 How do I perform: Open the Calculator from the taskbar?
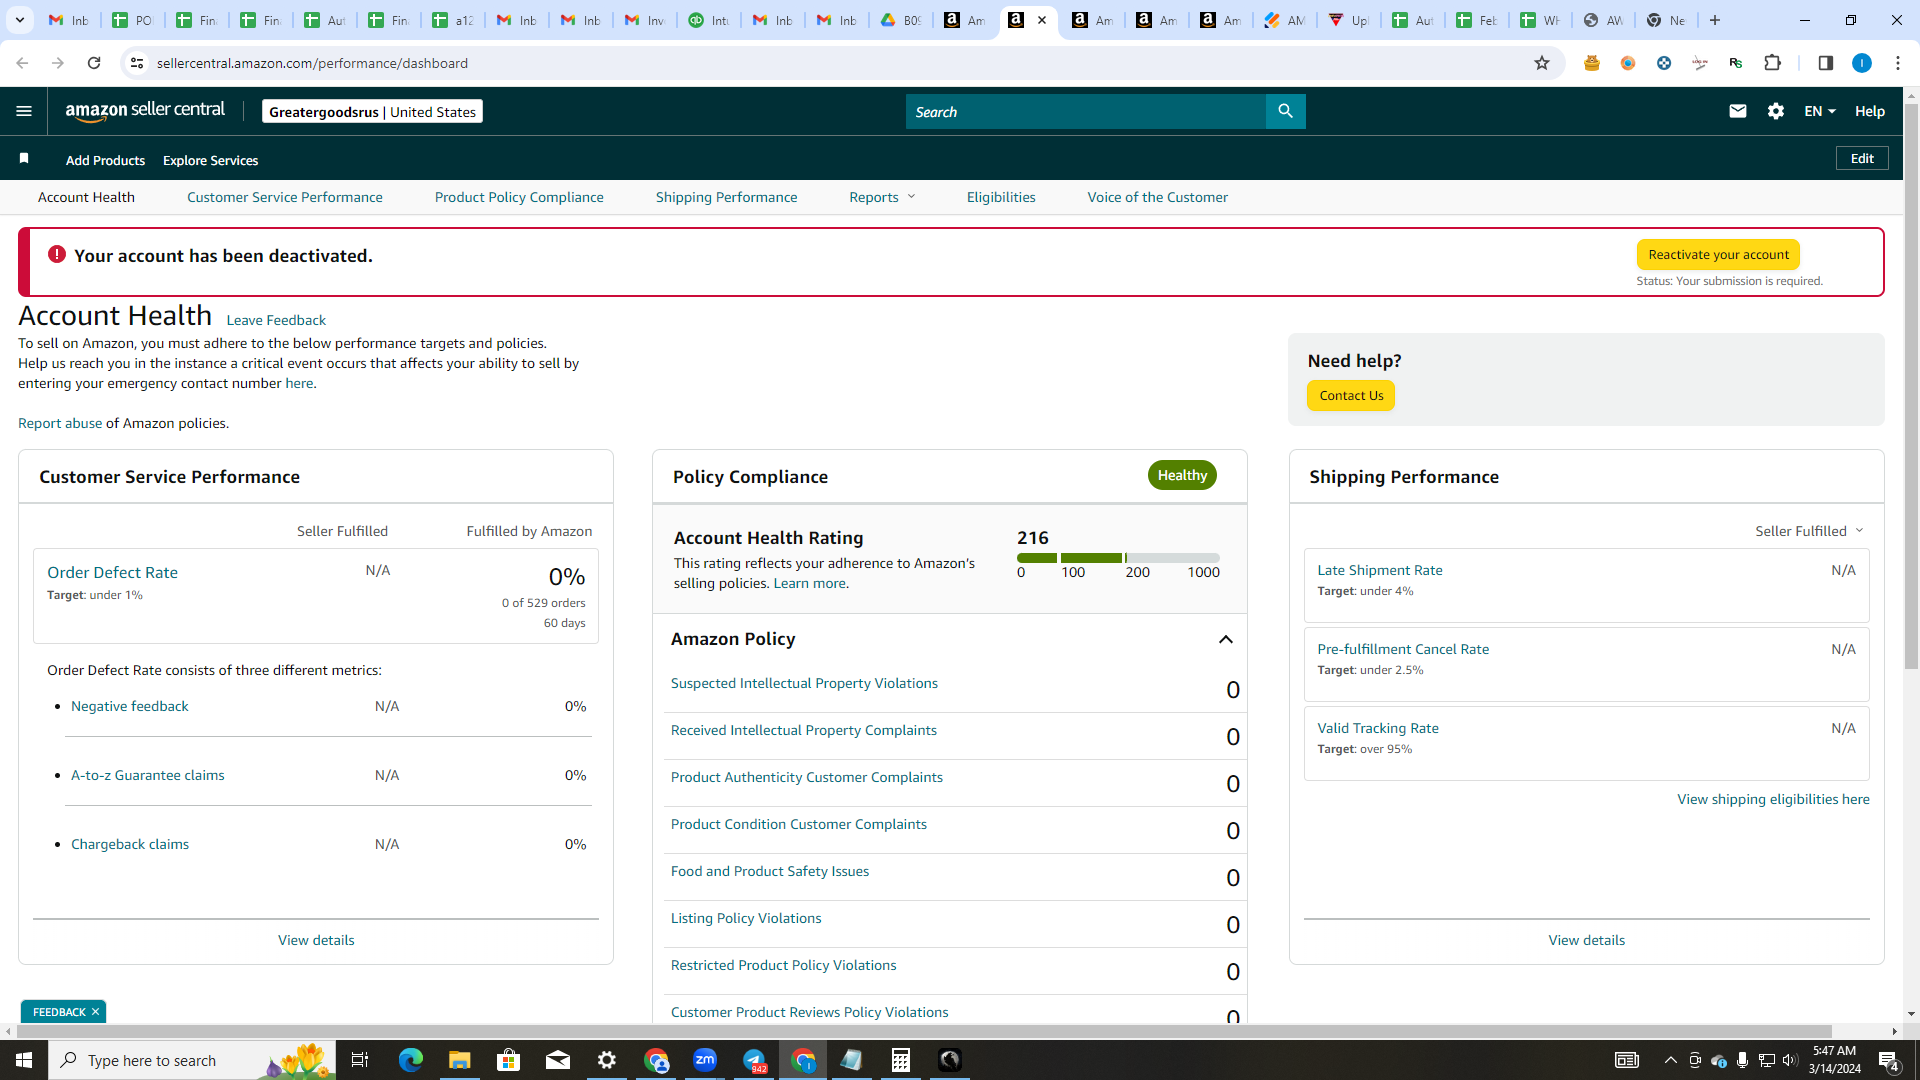[901, 1060]
